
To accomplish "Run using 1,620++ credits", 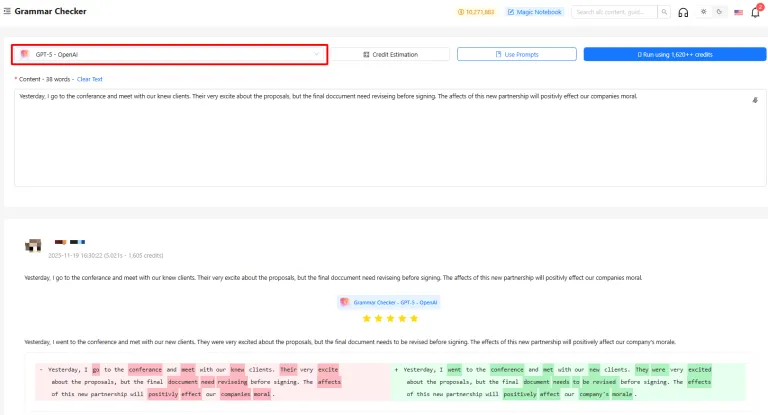I will point(674,54).
